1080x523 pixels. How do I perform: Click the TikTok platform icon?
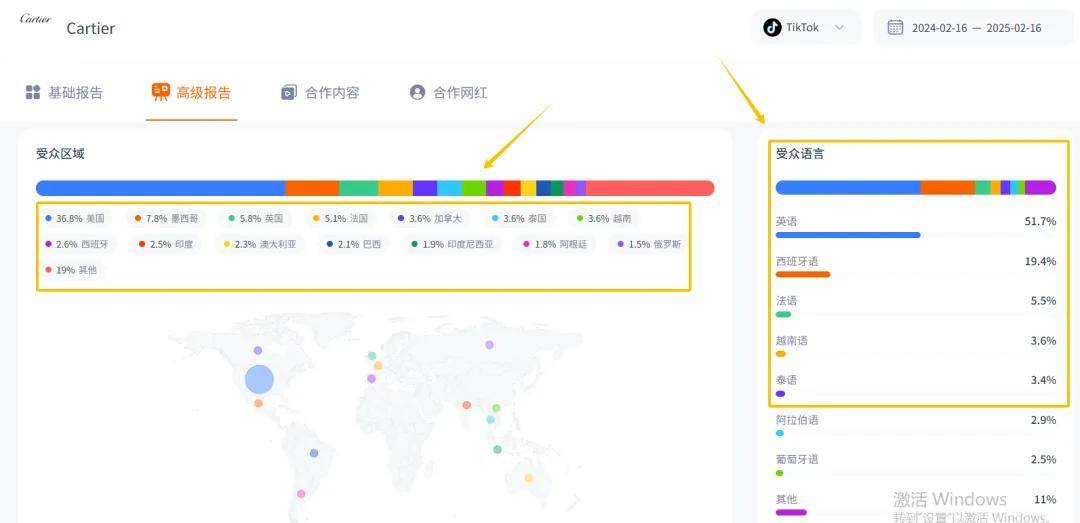(772, 28)
